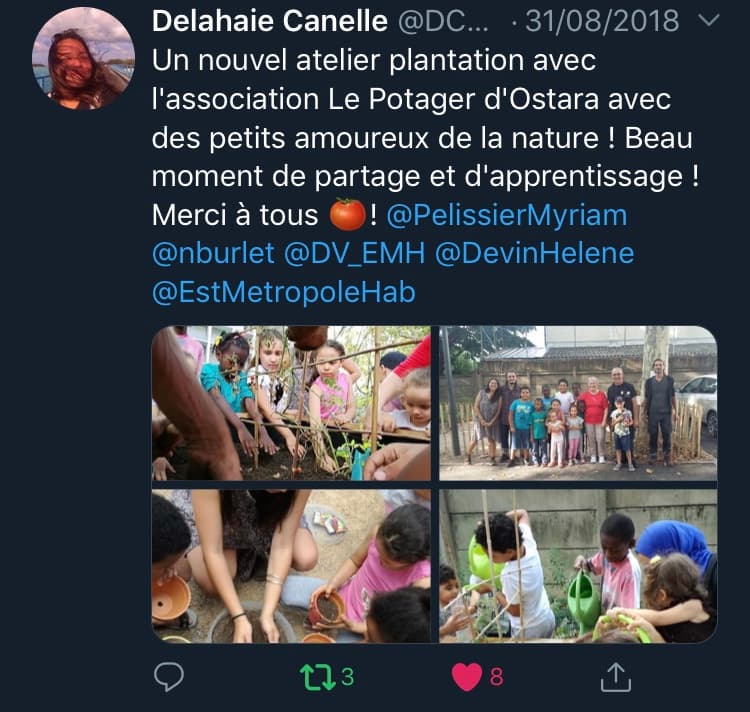The image size is (750, 712).
Task: Unlike the tweet via the heart icon
Action: (467, 677)
